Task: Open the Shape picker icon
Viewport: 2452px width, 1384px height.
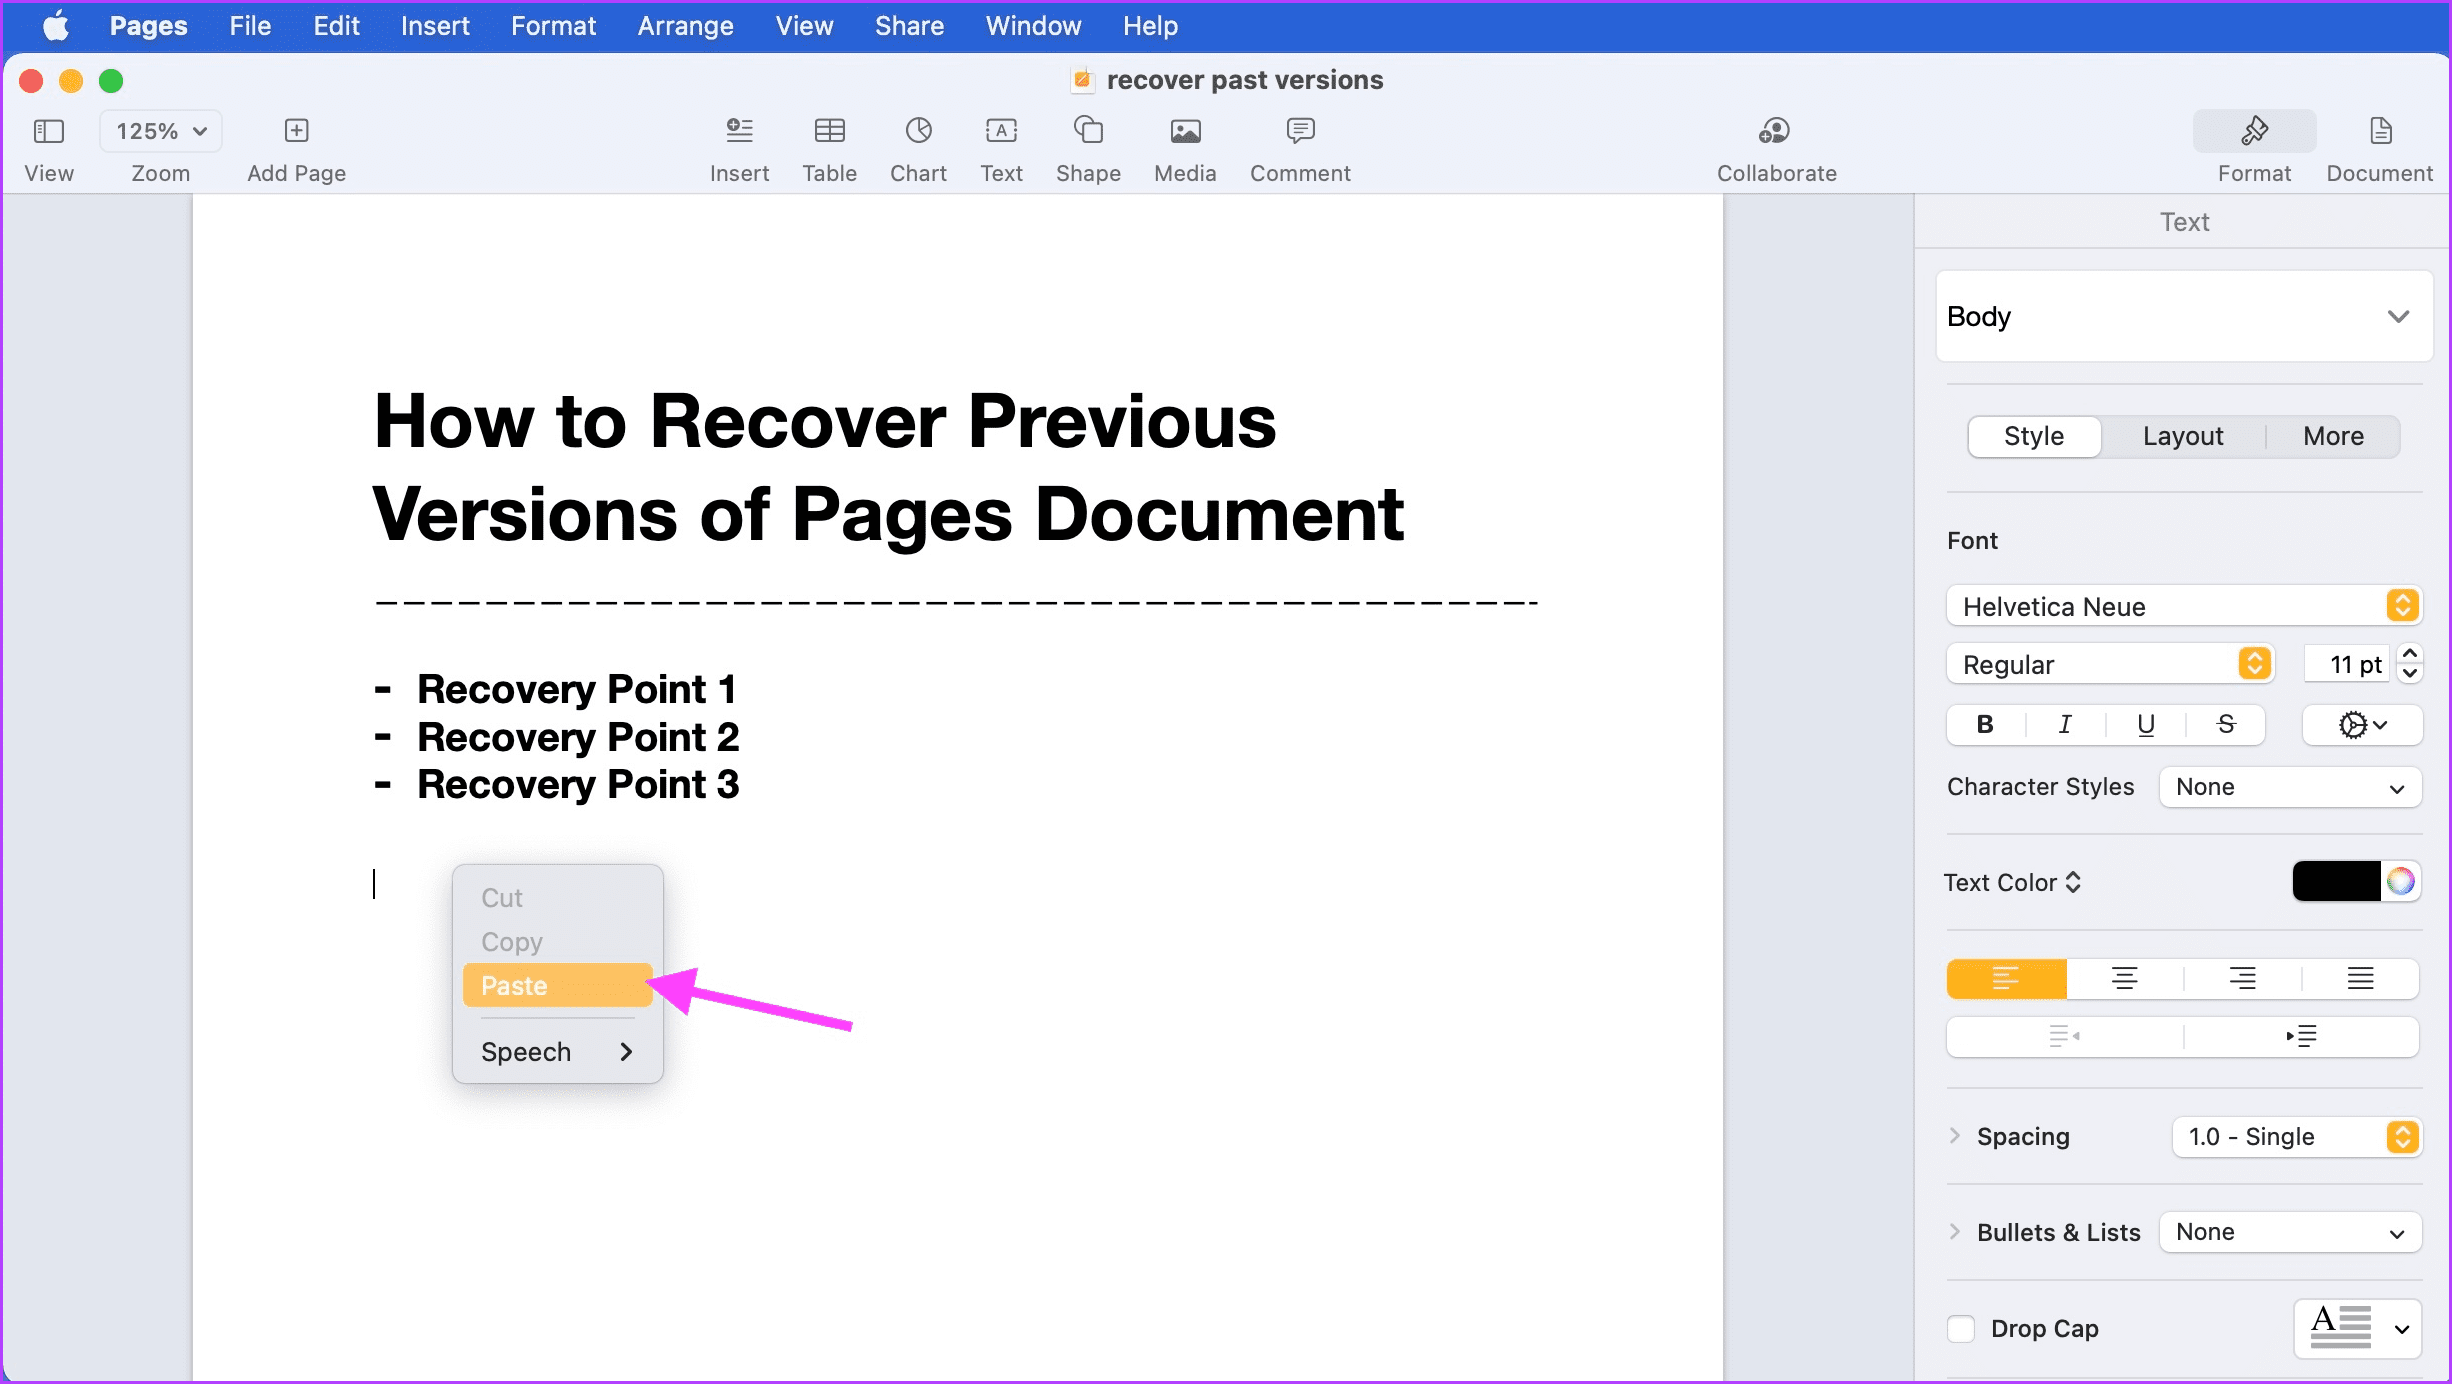Action: click(1088, 131)
